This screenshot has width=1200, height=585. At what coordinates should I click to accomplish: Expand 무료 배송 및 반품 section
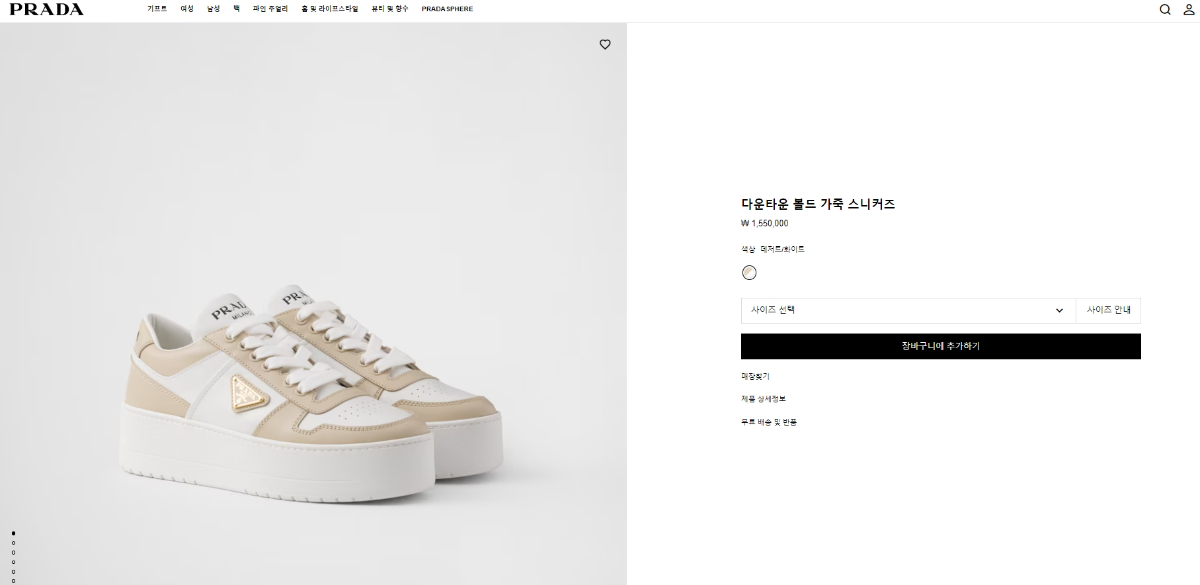[x=769, y=422]
